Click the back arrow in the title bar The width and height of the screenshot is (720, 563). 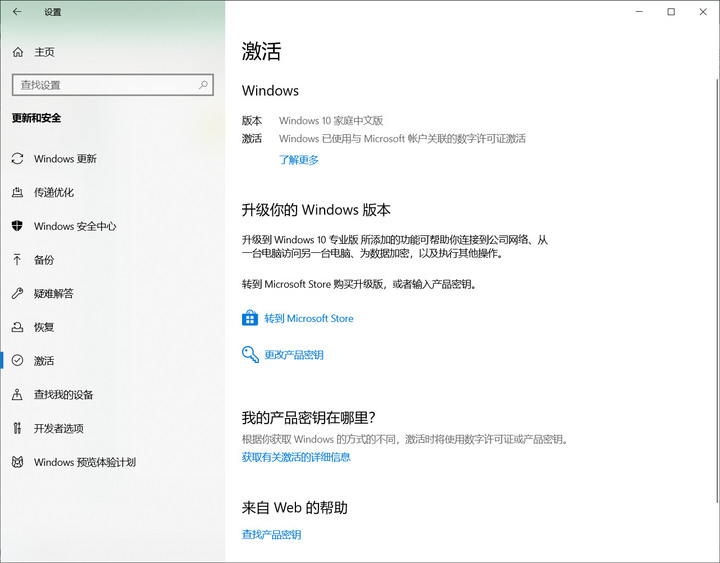[17, 12]
